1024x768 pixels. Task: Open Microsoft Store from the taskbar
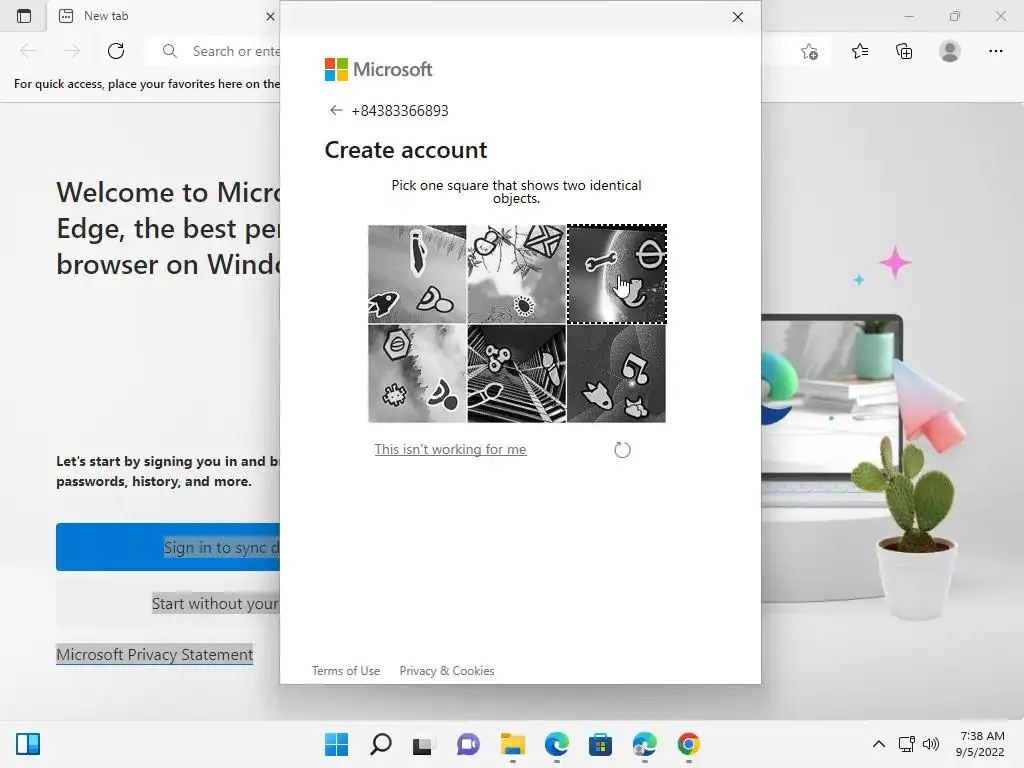coord(600,744)
